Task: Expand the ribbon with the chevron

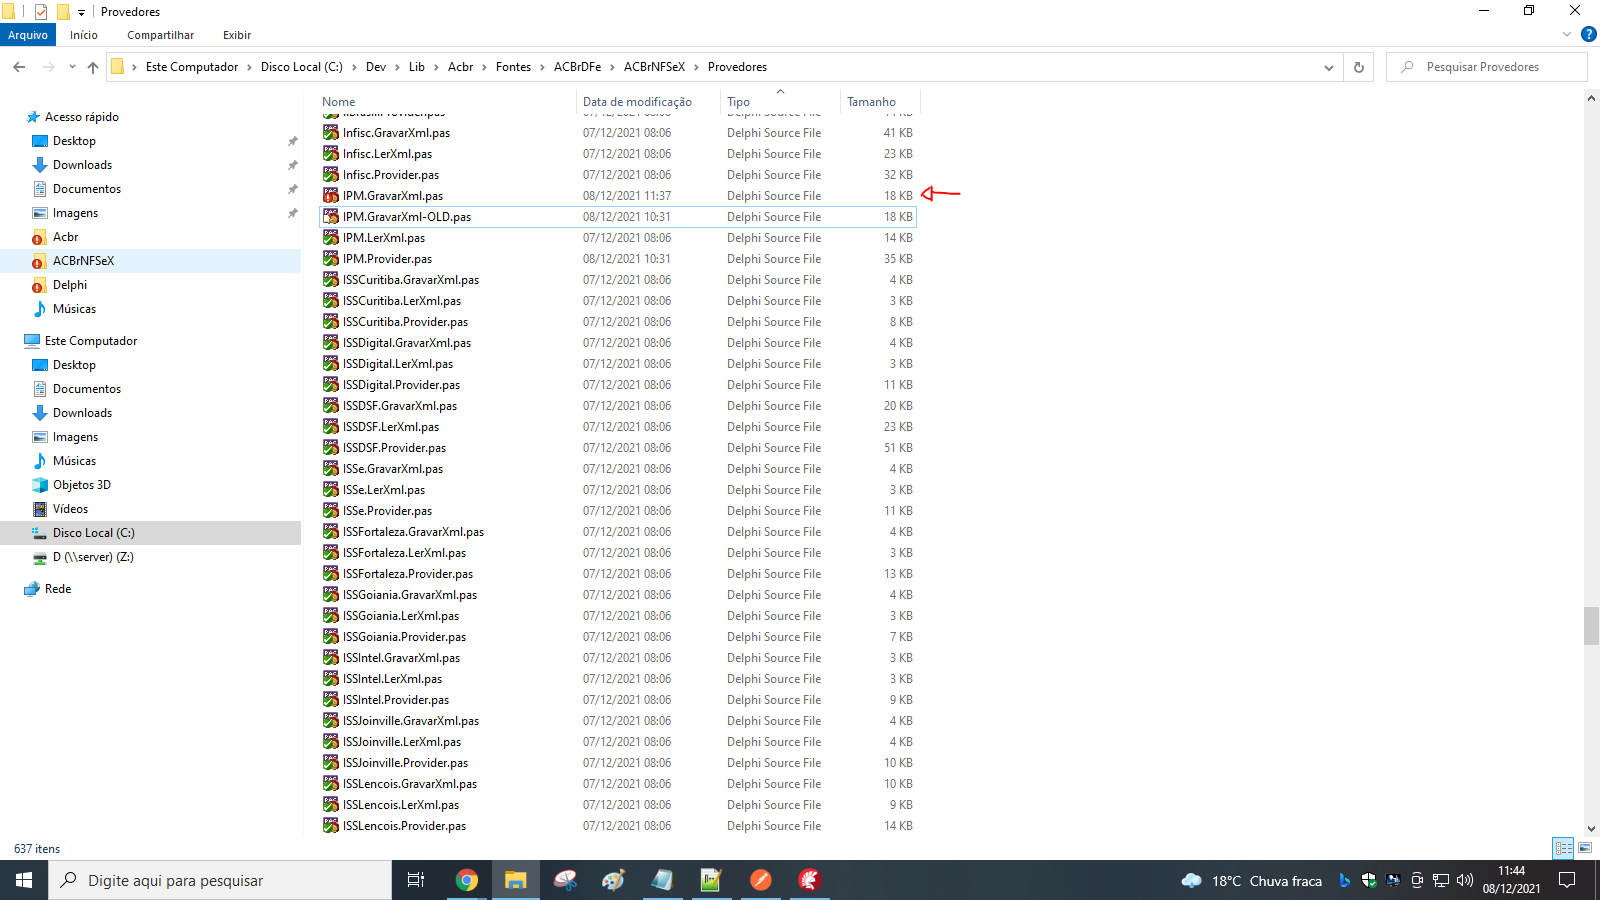Action: (1567, 35)
